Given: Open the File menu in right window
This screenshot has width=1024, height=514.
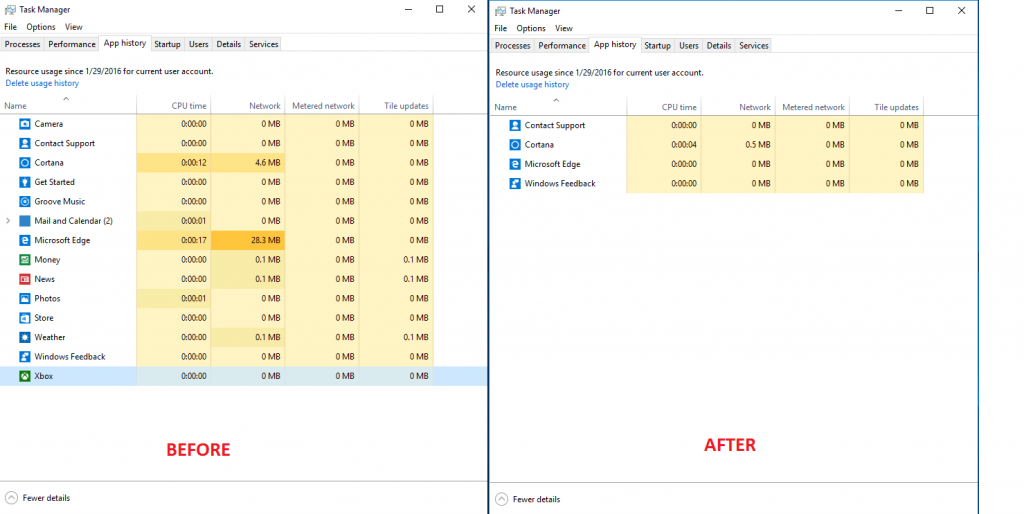Looking at the screenshot, I should 501,28.
